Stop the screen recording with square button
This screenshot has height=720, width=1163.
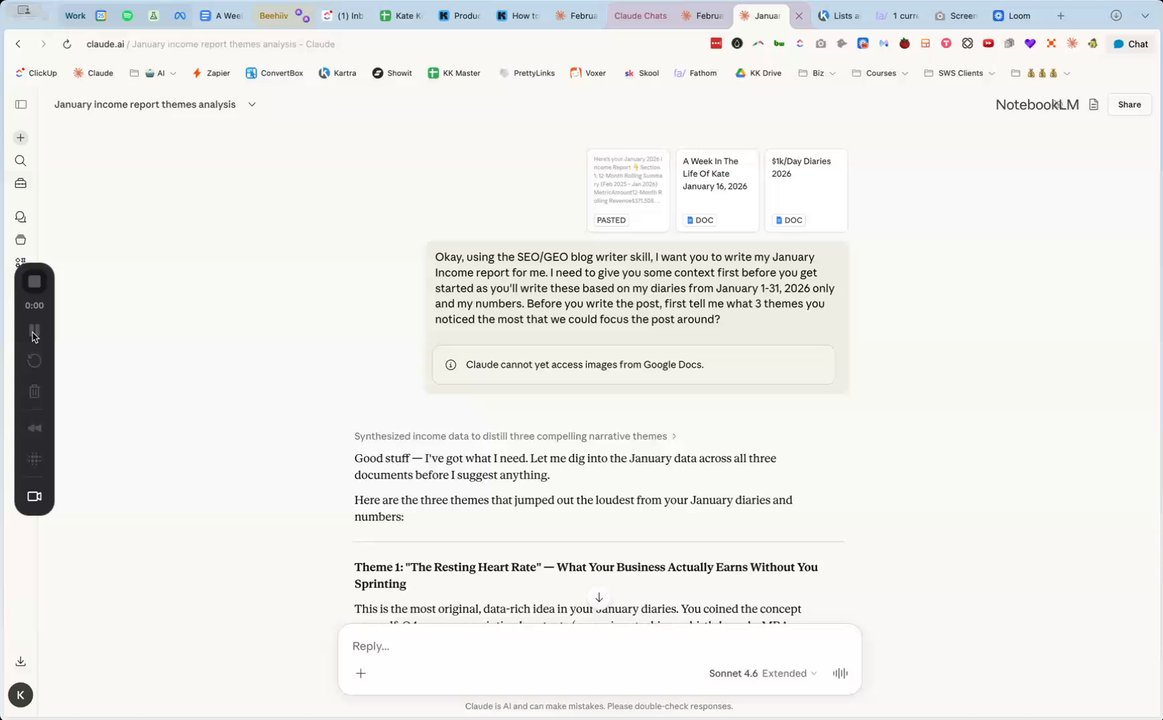coord(34,282)
